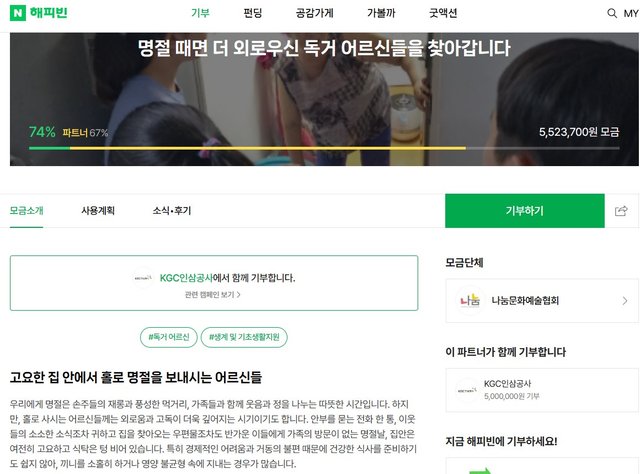Click the 해피빈 logo text
The height and width of the screenshot is (474, 640).
(48, 13)
